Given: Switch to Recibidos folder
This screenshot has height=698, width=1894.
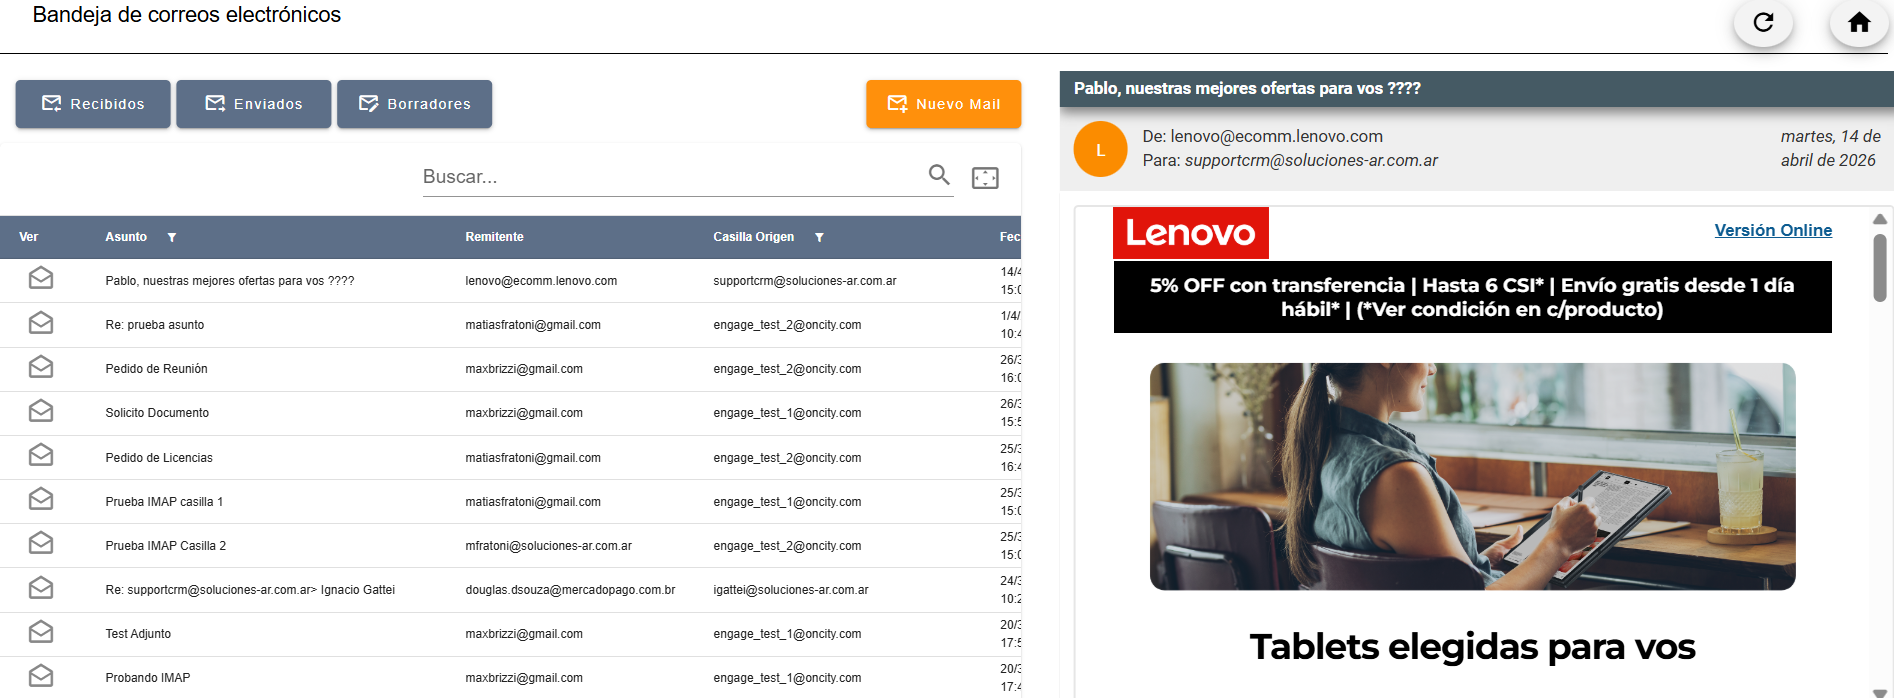Looking at the screenshot, I should click(93, 104).
